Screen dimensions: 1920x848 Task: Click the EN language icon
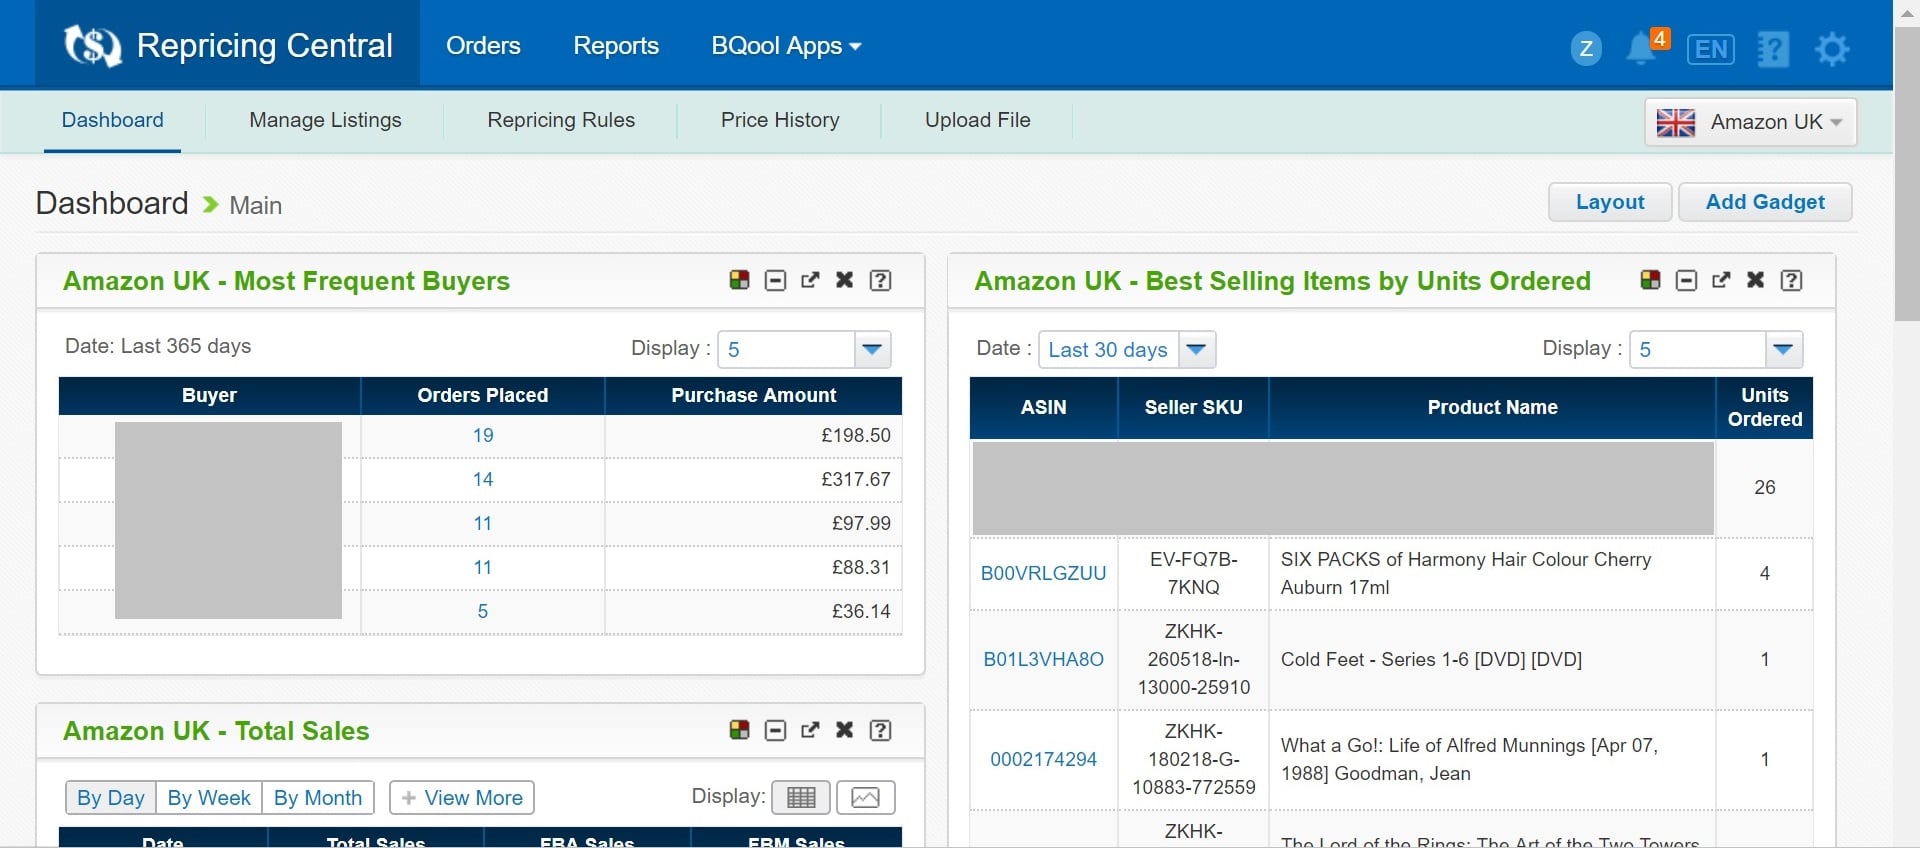click(x=1710, y=49)
